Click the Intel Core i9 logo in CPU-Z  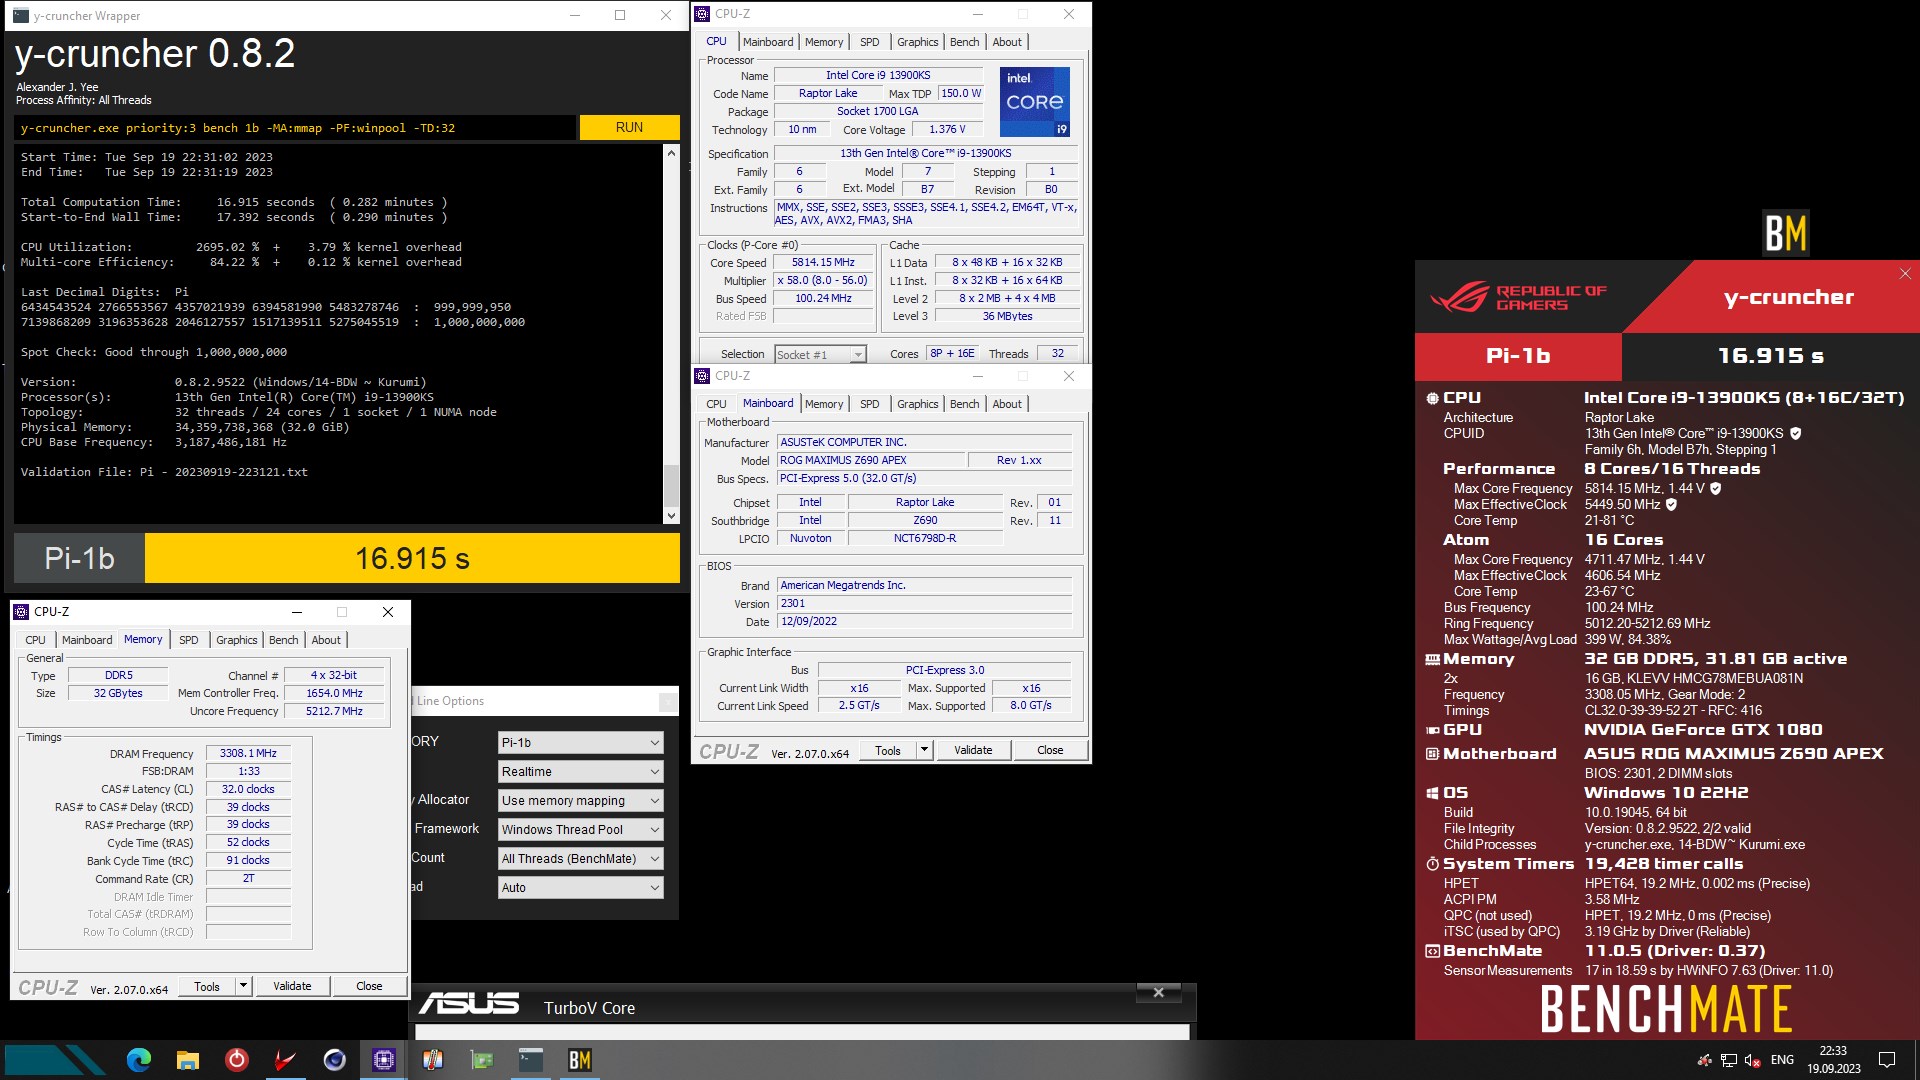pos(1035,101)
